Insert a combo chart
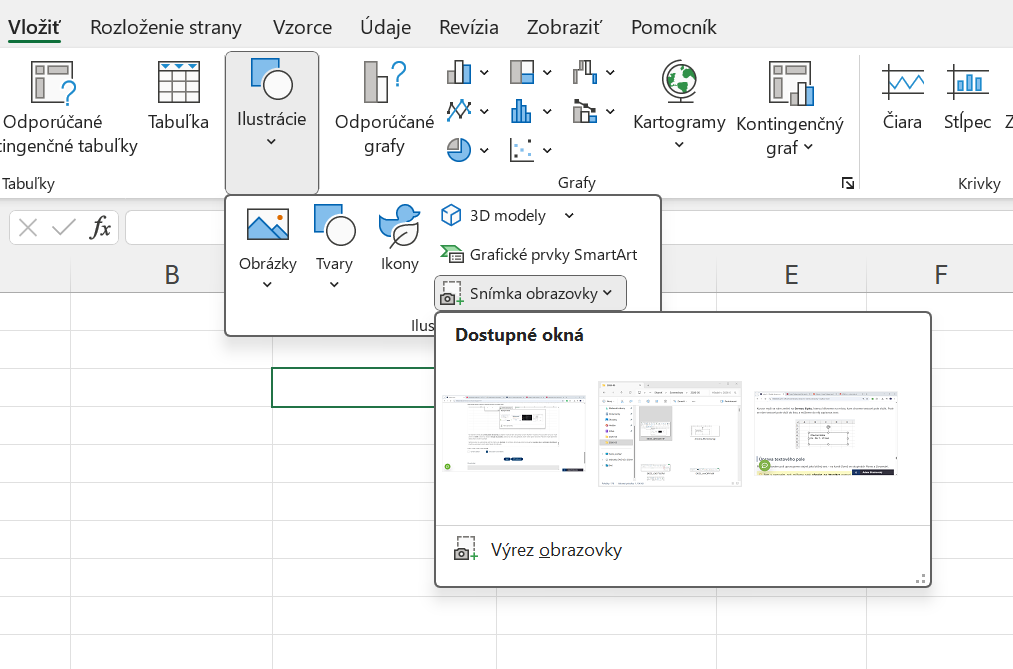The height and width of the screenshot is (669, 1013). [585, 111]
